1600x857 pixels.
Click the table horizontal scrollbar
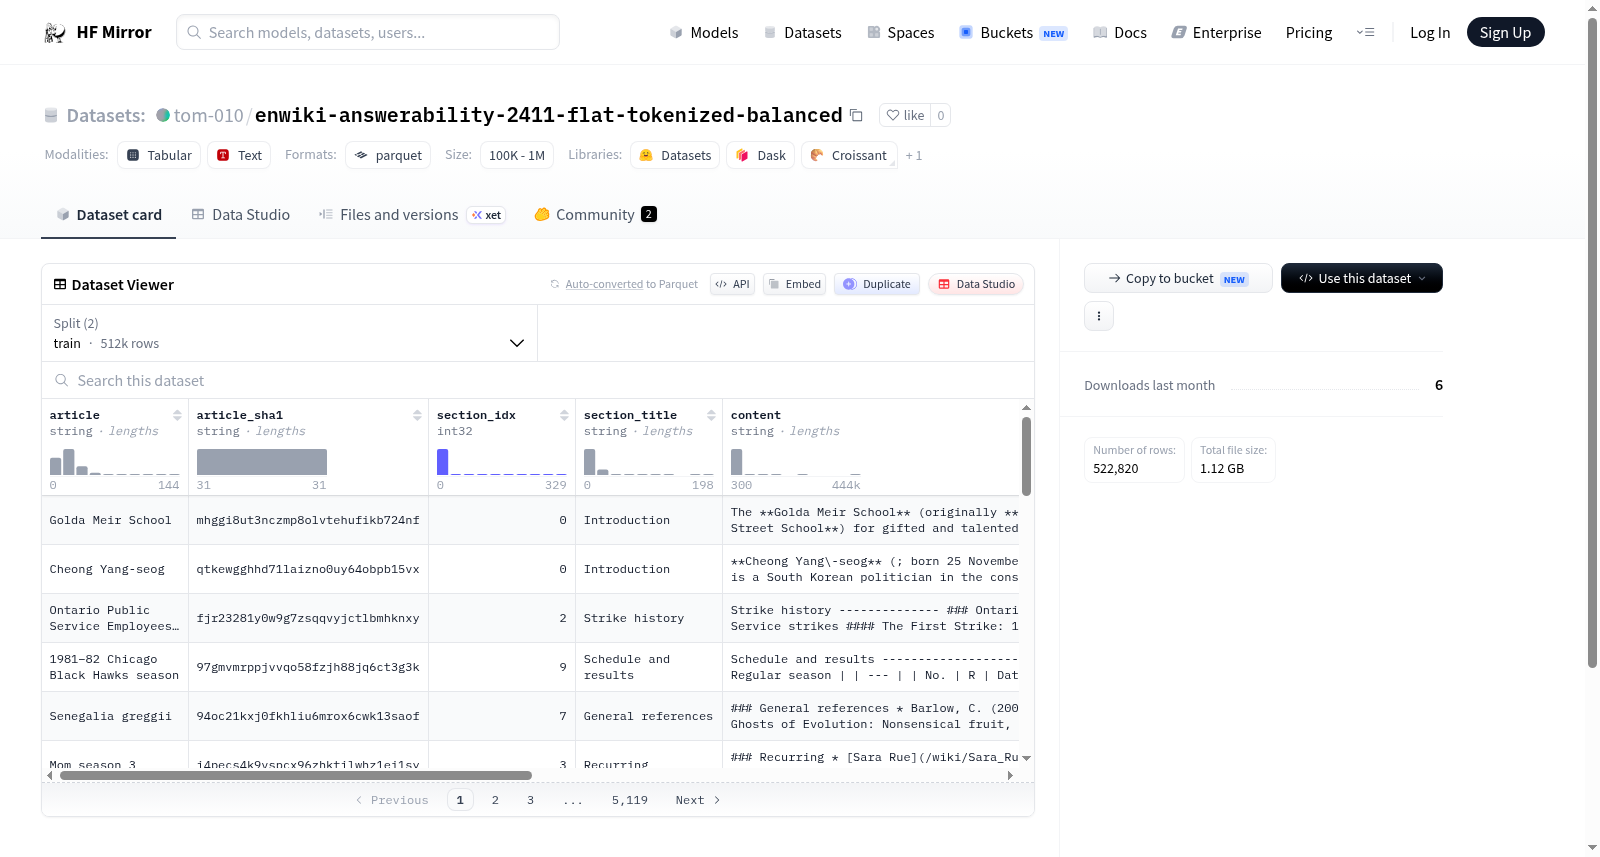296,775
